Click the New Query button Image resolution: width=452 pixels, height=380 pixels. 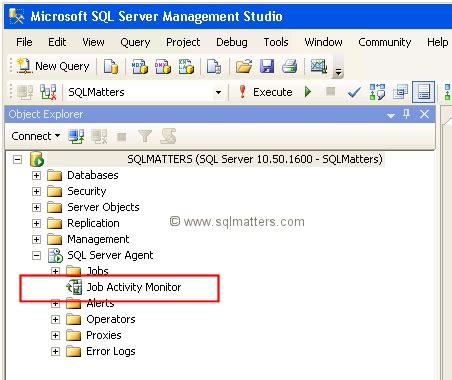(x=53, y=66)
